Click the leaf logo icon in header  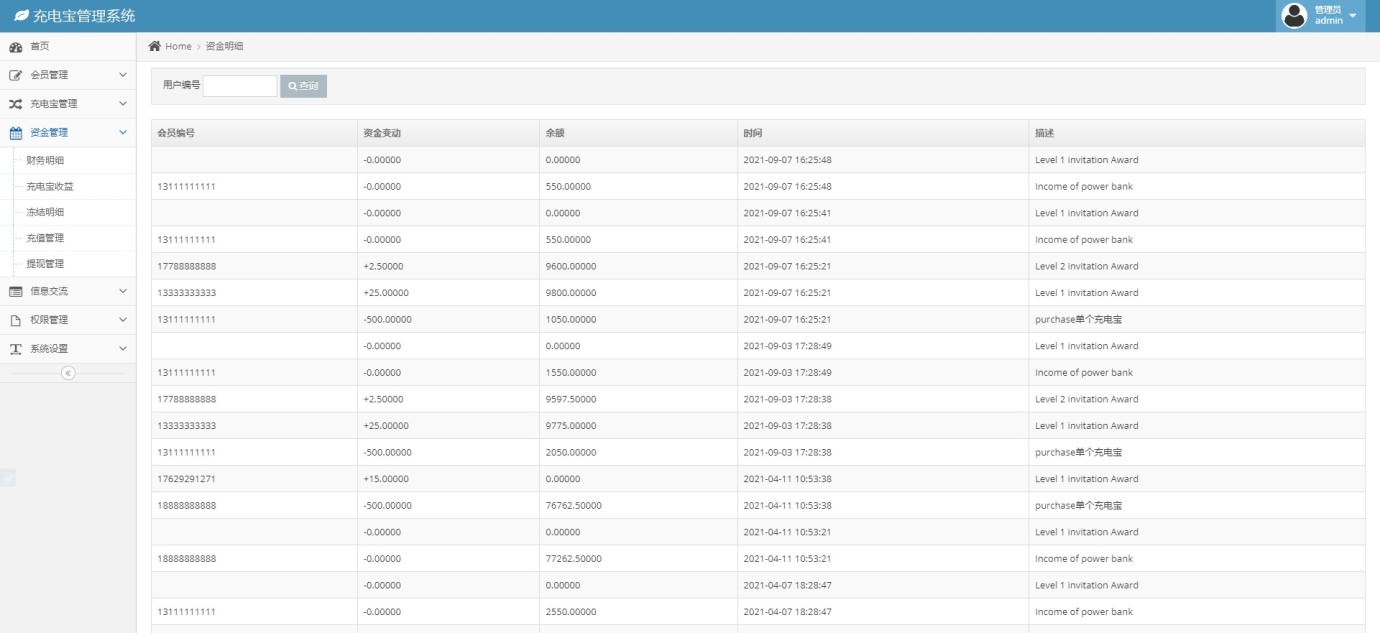tap(21, 16)
